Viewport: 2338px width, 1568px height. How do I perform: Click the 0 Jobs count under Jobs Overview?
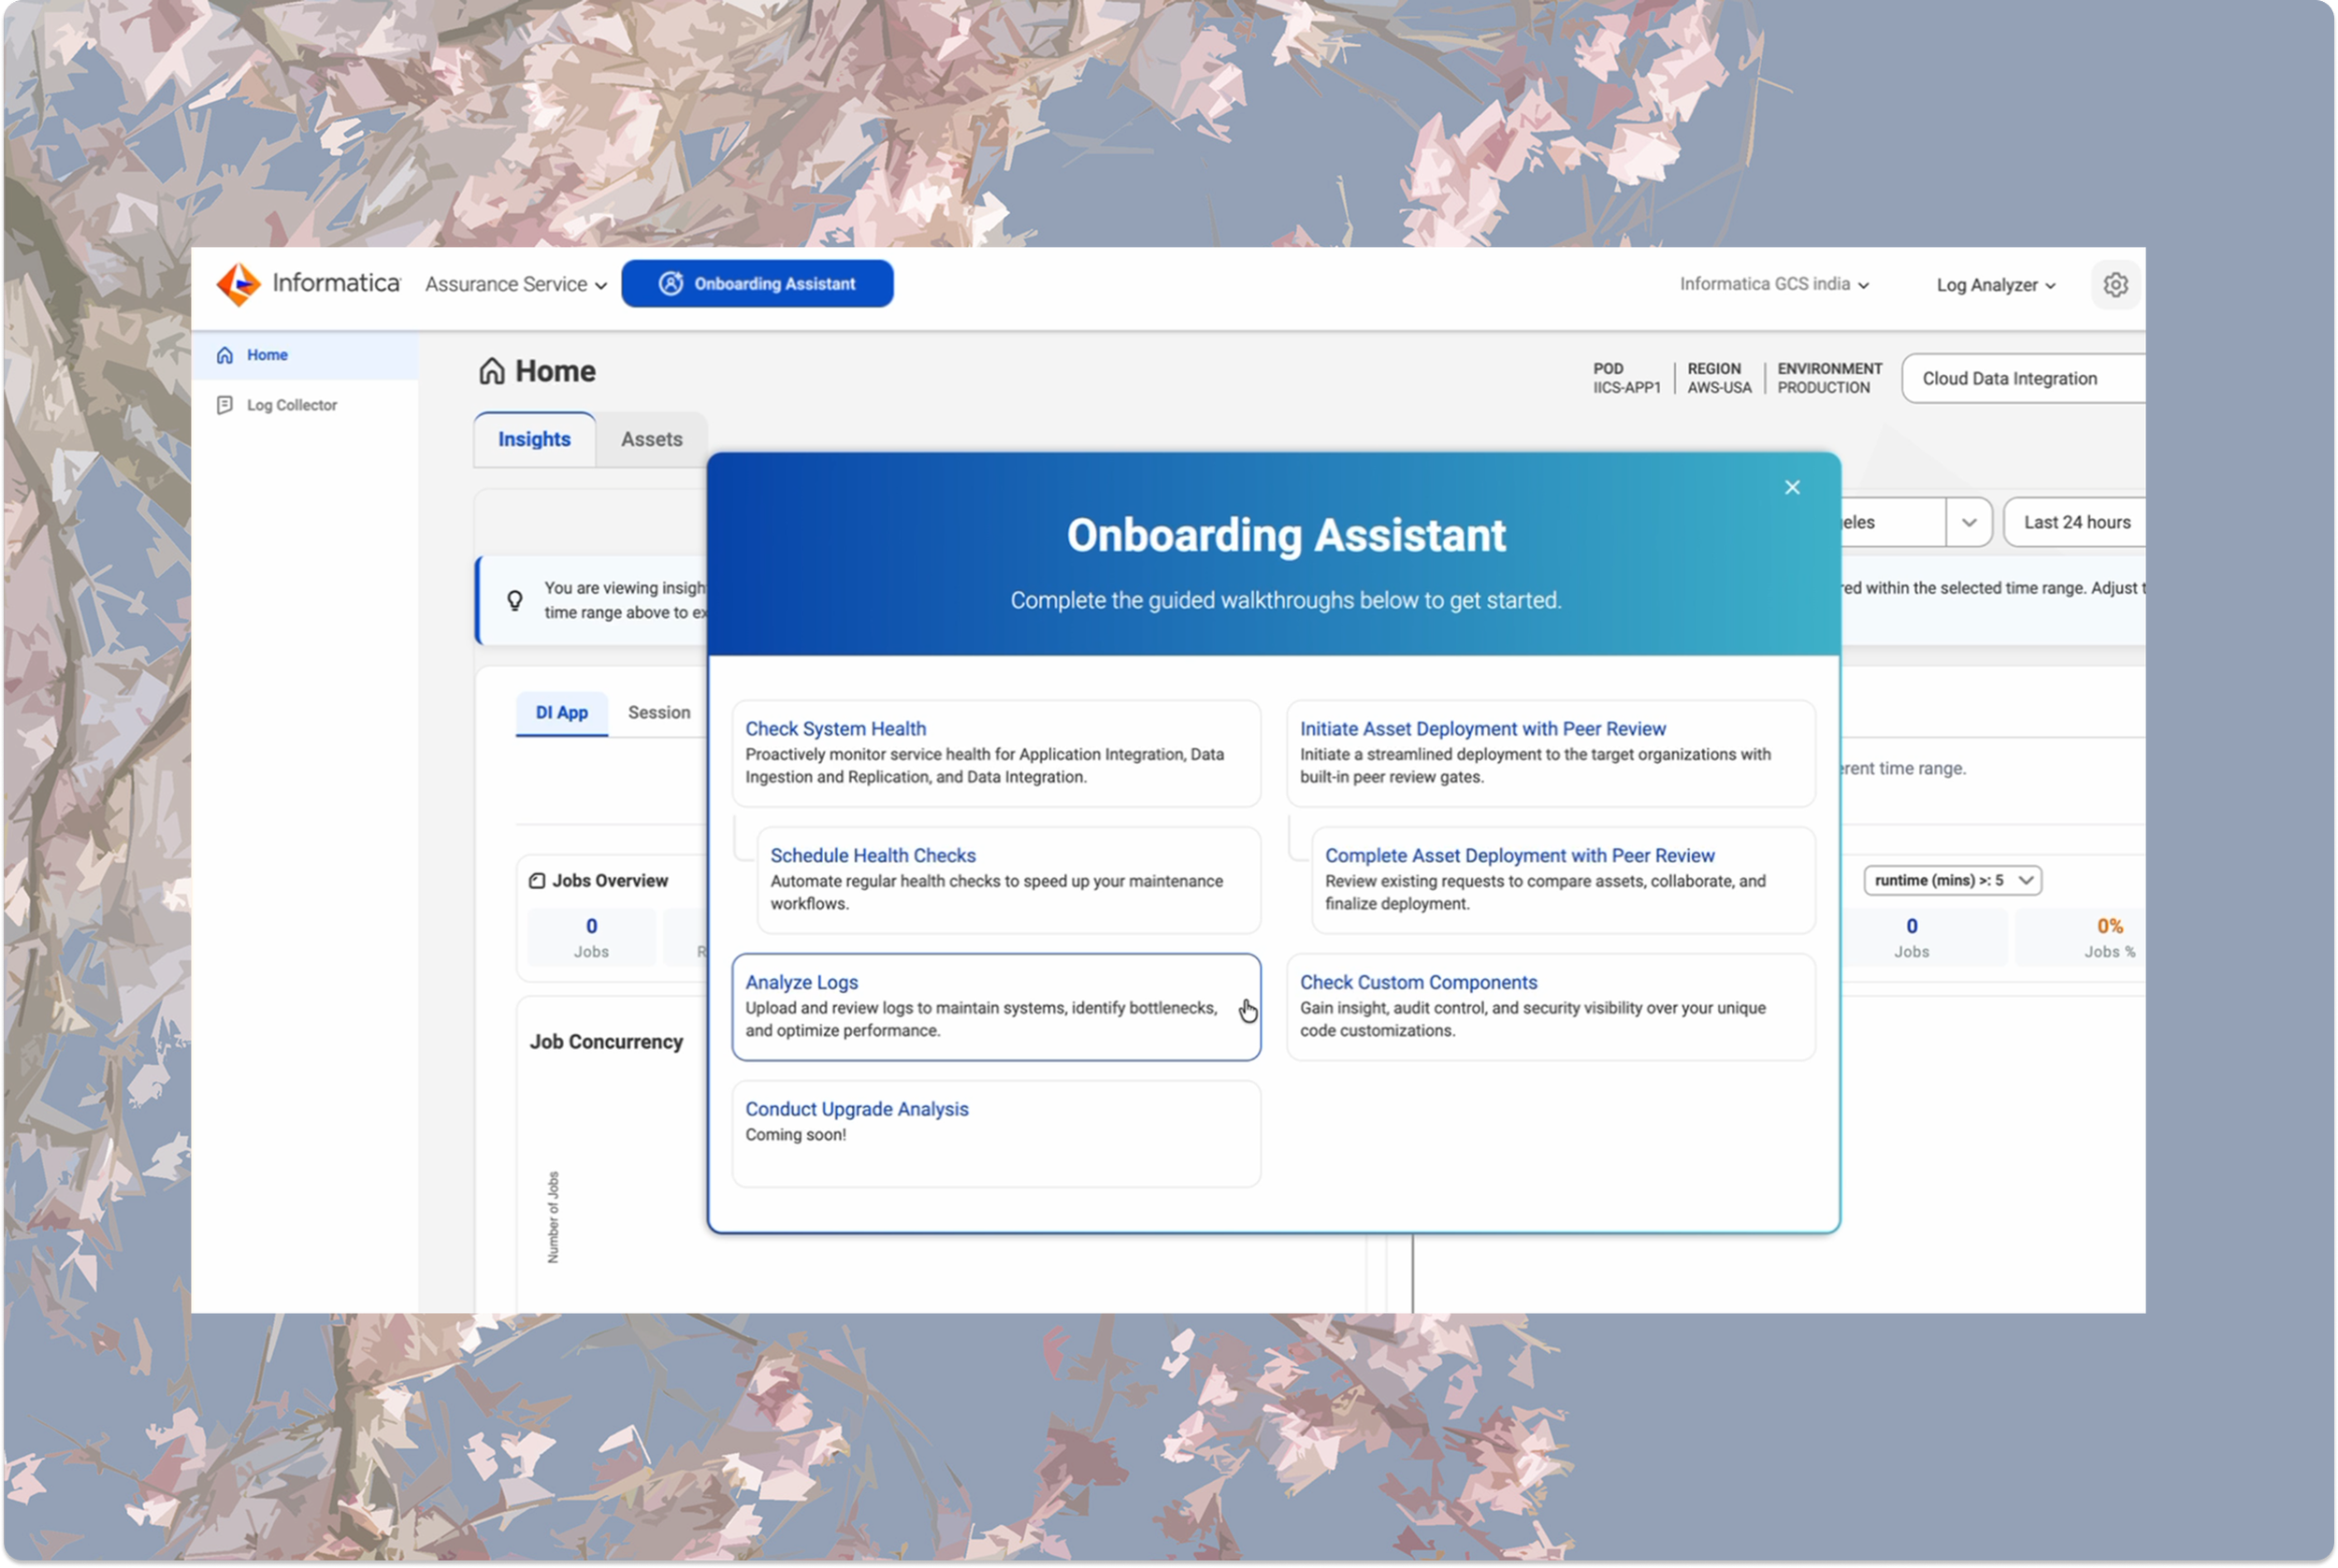pos(591,937)
